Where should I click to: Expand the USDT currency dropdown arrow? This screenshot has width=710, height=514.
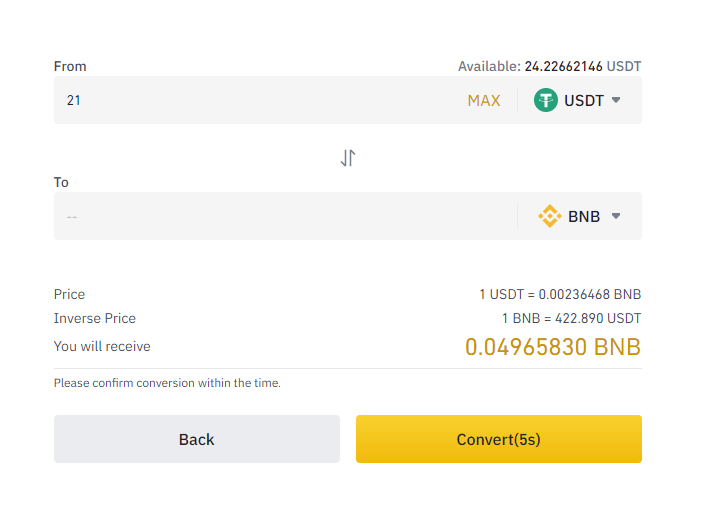pos(616,100)
